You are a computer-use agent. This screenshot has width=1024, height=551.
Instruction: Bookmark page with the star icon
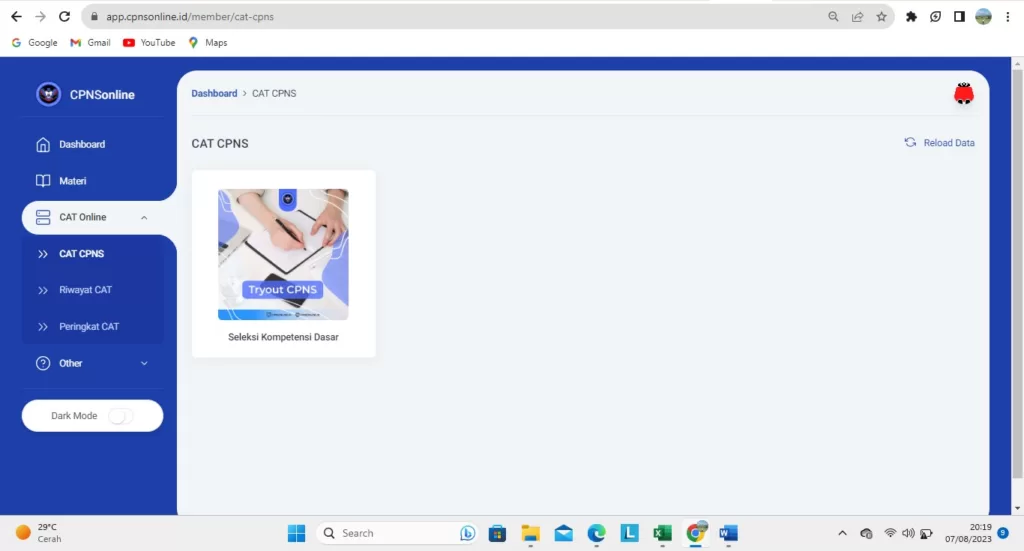881,17
